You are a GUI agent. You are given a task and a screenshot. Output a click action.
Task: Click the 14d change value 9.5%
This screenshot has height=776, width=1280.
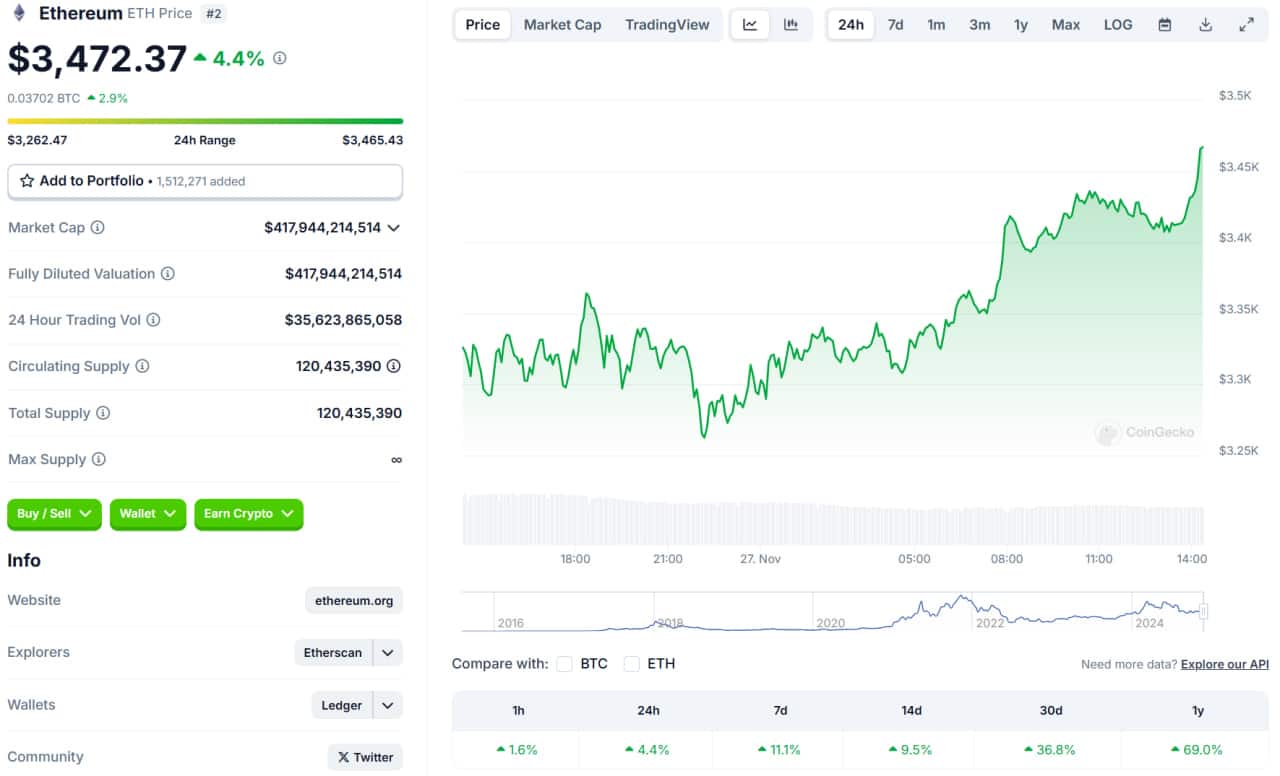coord(911,750)
